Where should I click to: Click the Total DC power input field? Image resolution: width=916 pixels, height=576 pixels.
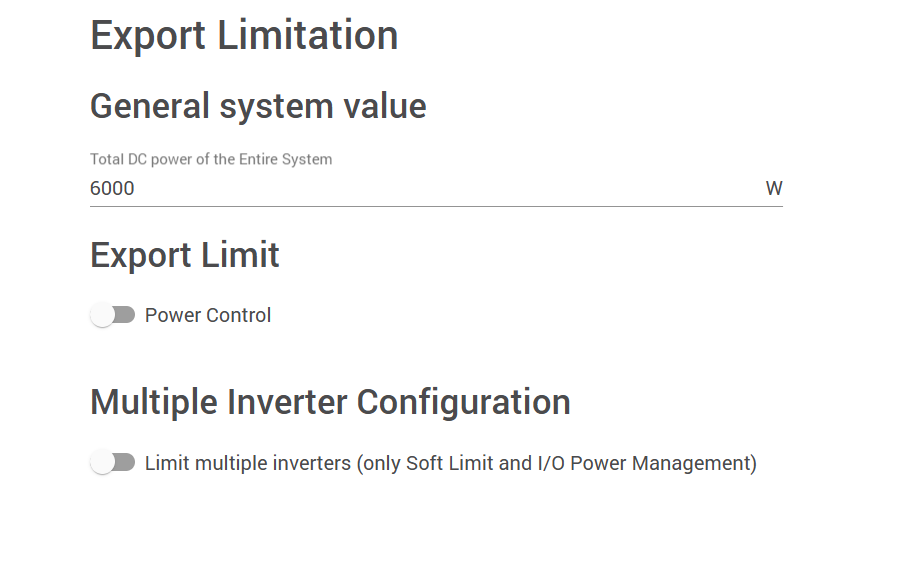pyautogui.click(x=420, y=188)
